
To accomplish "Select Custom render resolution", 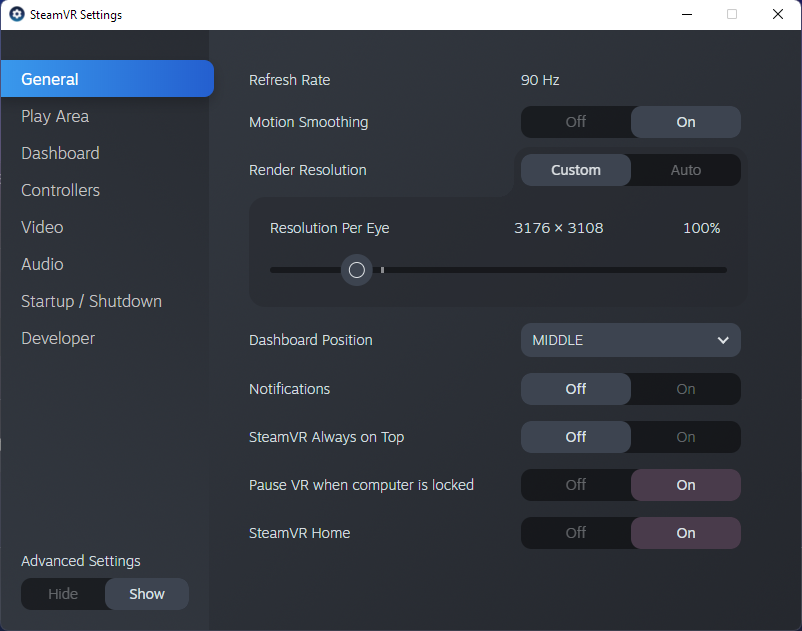I will (576, 170).
